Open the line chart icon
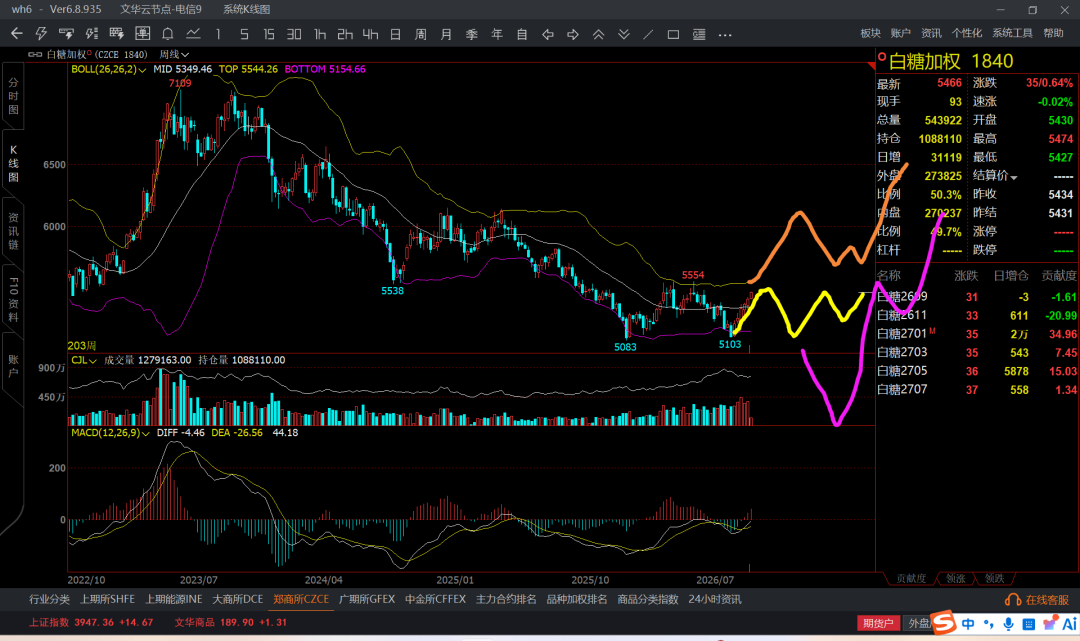This screenshot has width=1080, height=641. (x=193, y=34)
